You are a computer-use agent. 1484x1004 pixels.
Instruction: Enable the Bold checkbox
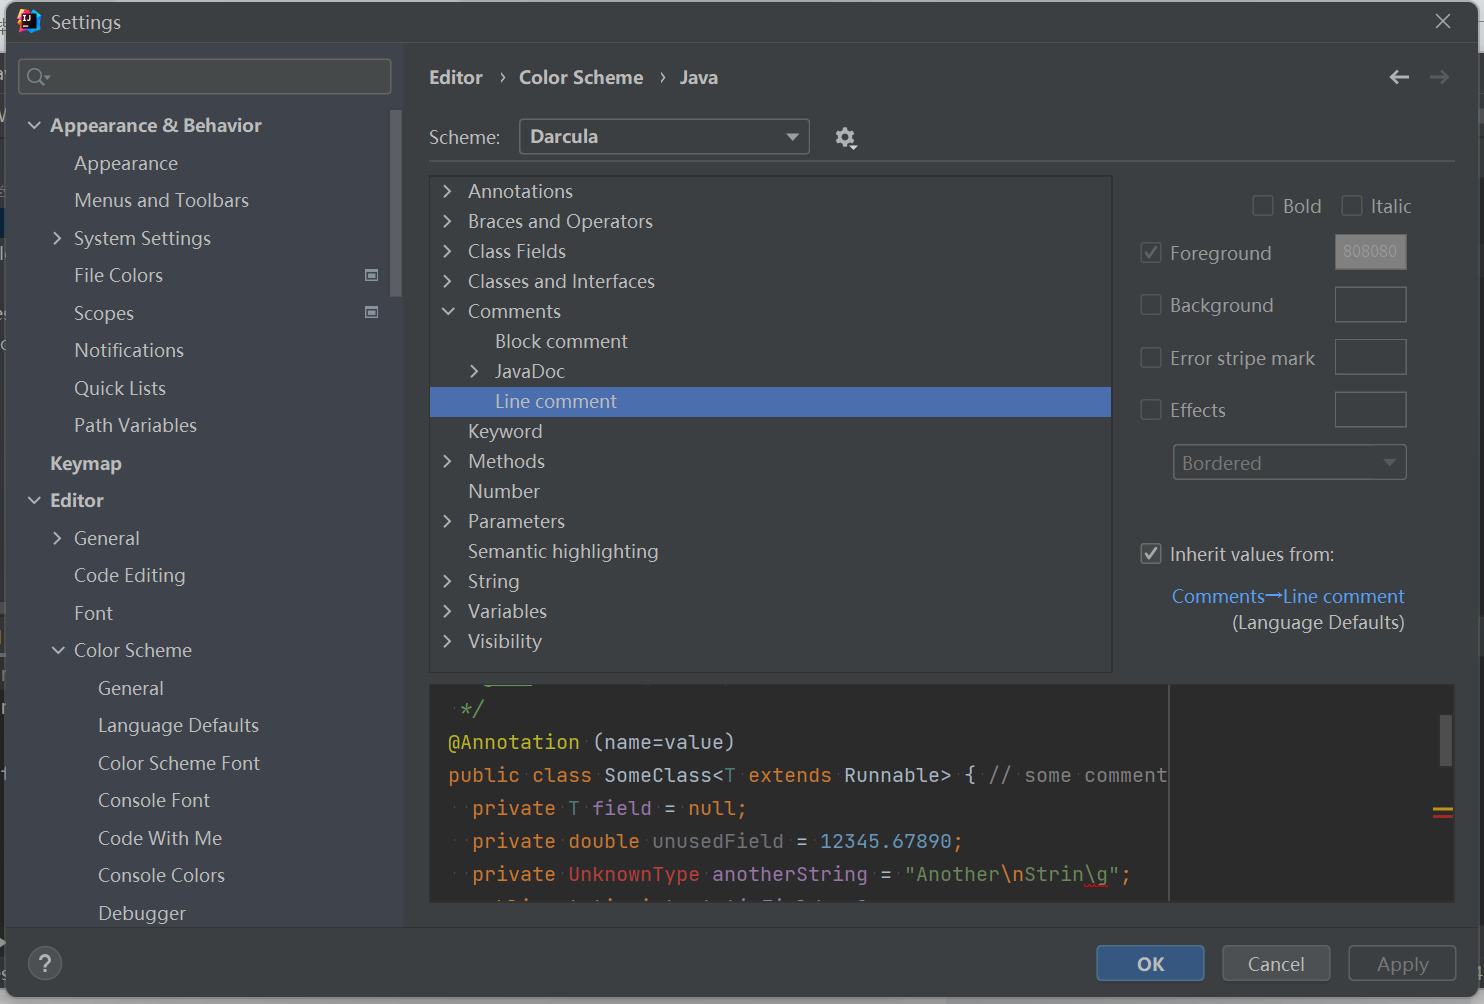[1263, 206]
